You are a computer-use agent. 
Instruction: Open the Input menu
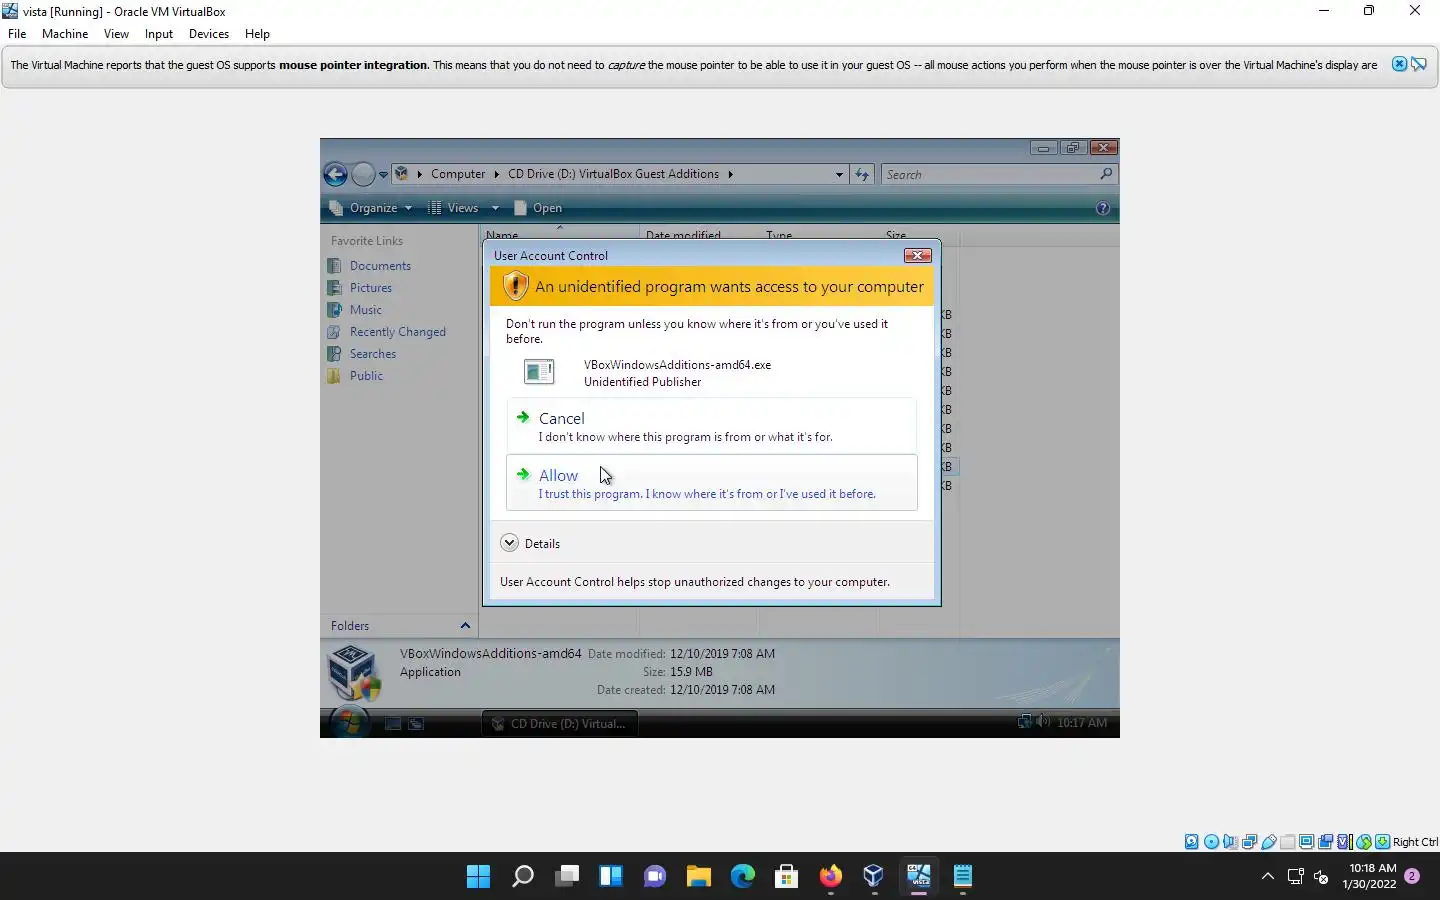(159, 33)
